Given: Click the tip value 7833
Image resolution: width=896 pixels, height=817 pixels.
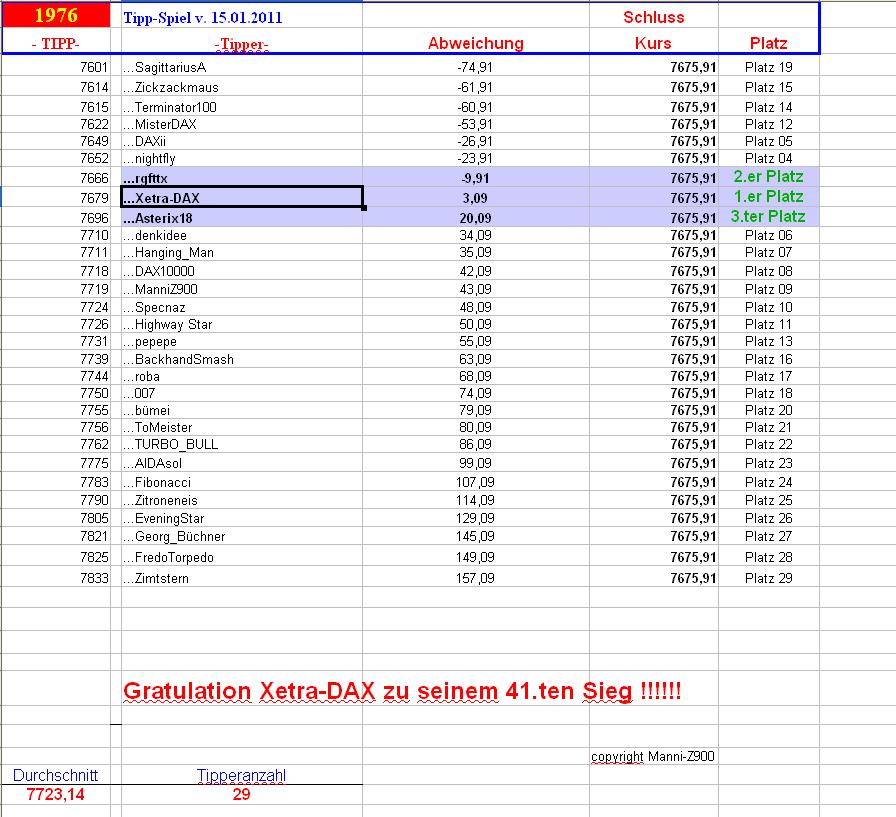Looking at the screenshot, I should [x=94, y=579].
